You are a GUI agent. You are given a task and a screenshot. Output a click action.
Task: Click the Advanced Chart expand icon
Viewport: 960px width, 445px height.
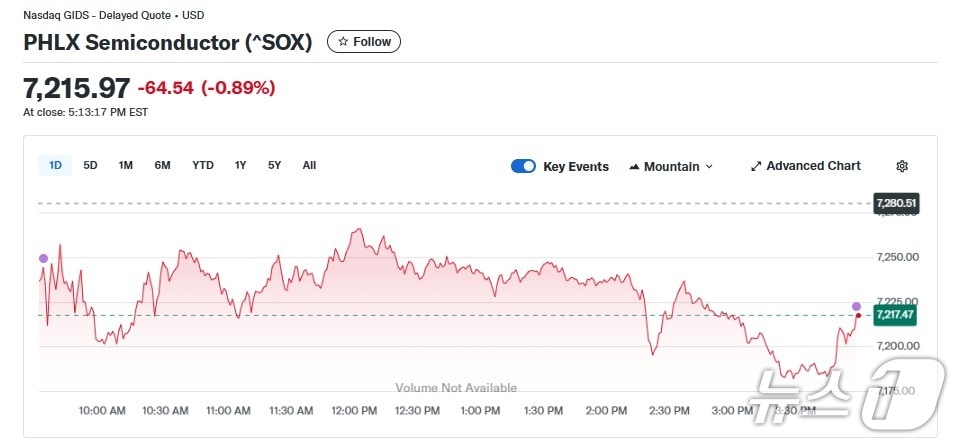tap(756, 166)
